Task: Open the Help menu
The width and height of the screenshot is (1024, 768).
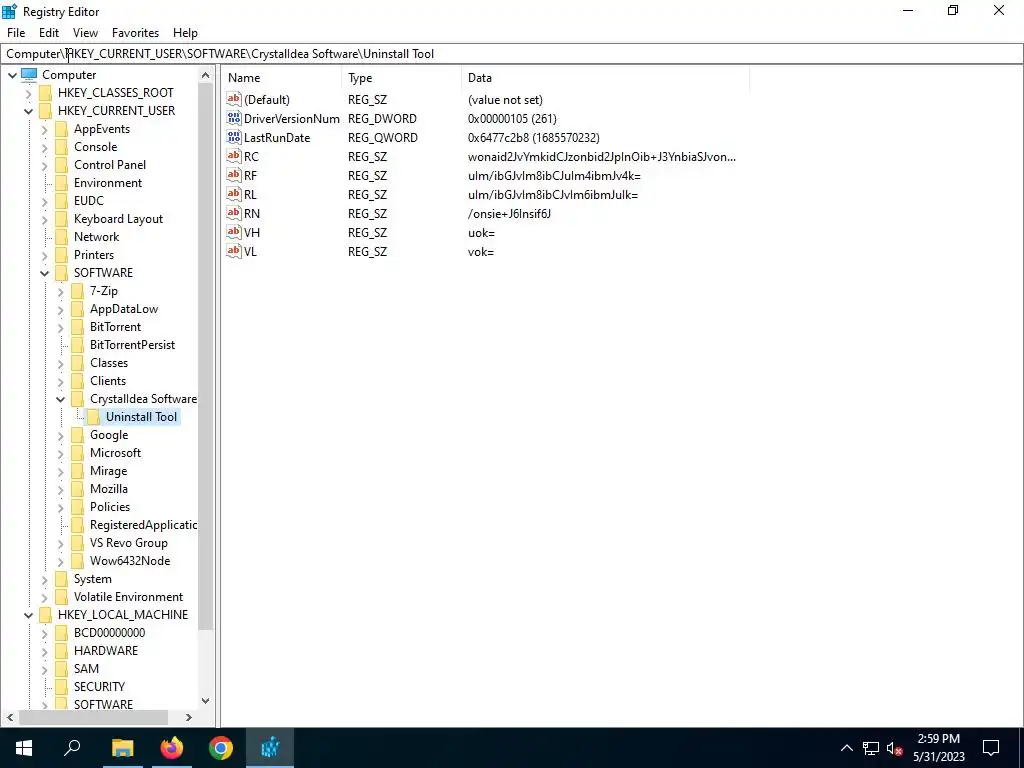Action: coord(185,33)
